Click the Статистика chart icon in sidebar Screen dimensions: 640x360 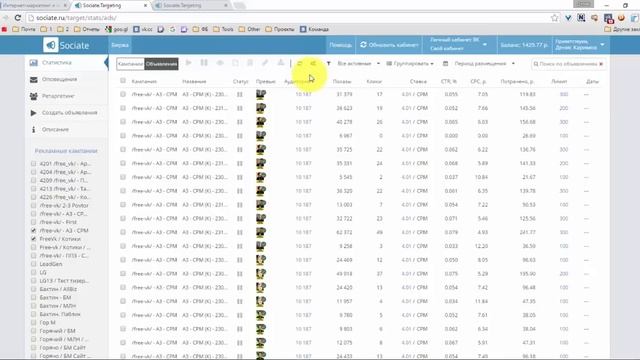pos(33,63)
